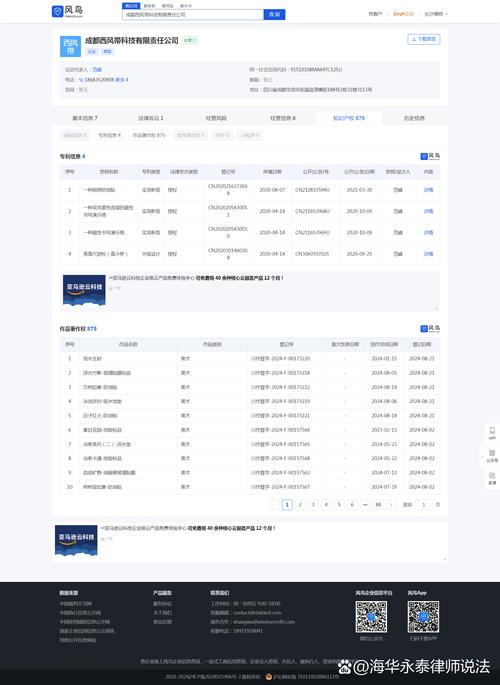500x685 pixels.
Task: Click the download report button
Action: click(424, 39)
